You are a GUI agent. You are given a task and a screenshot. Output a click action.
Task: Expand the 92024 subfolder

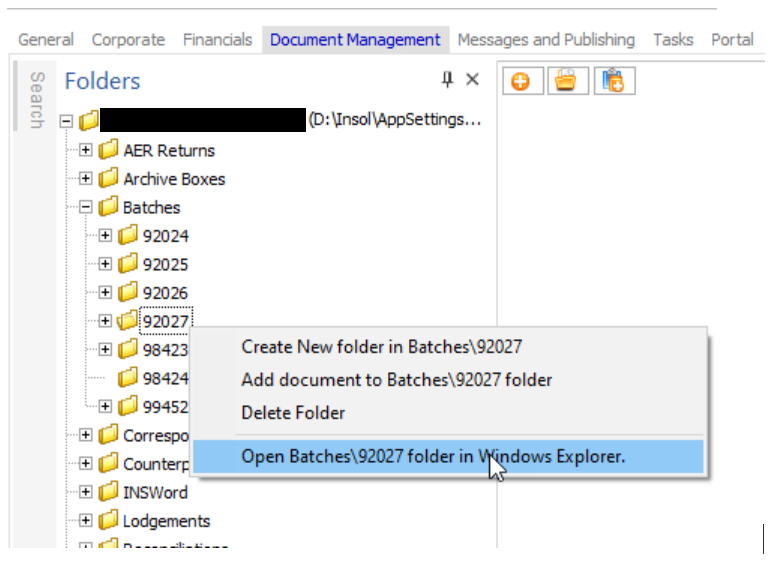pos(105,236)
